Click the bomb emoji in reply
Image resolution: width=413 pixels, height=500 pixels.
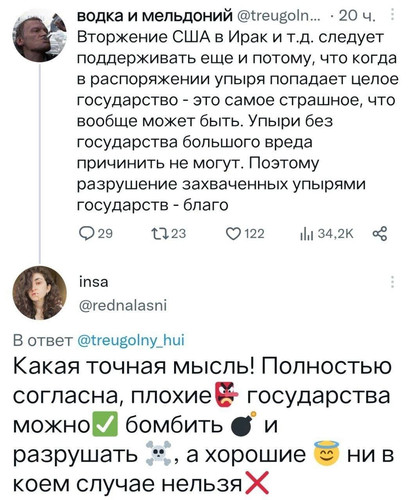[x=244, y=425]
